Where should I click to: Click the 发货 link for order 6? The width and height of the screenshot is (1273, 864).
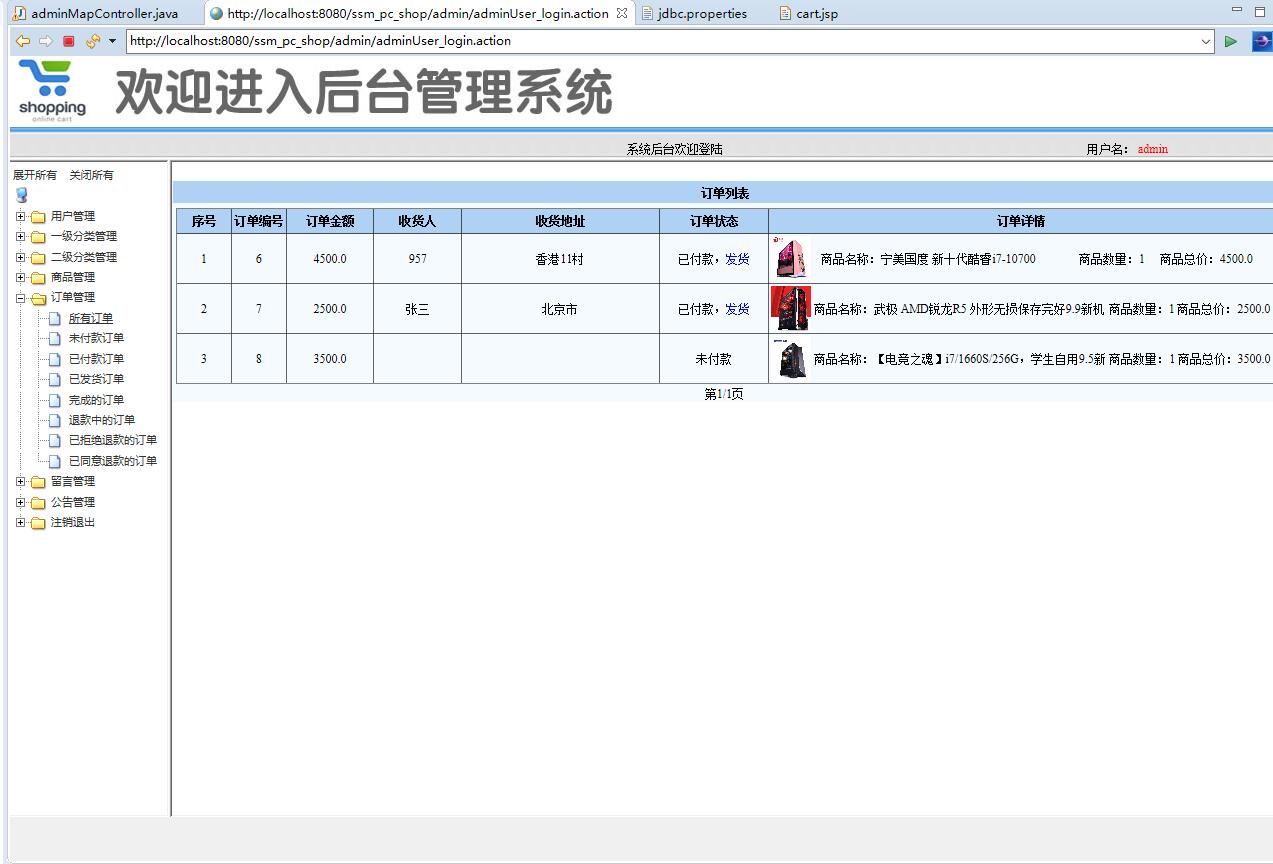coord(738,258)
